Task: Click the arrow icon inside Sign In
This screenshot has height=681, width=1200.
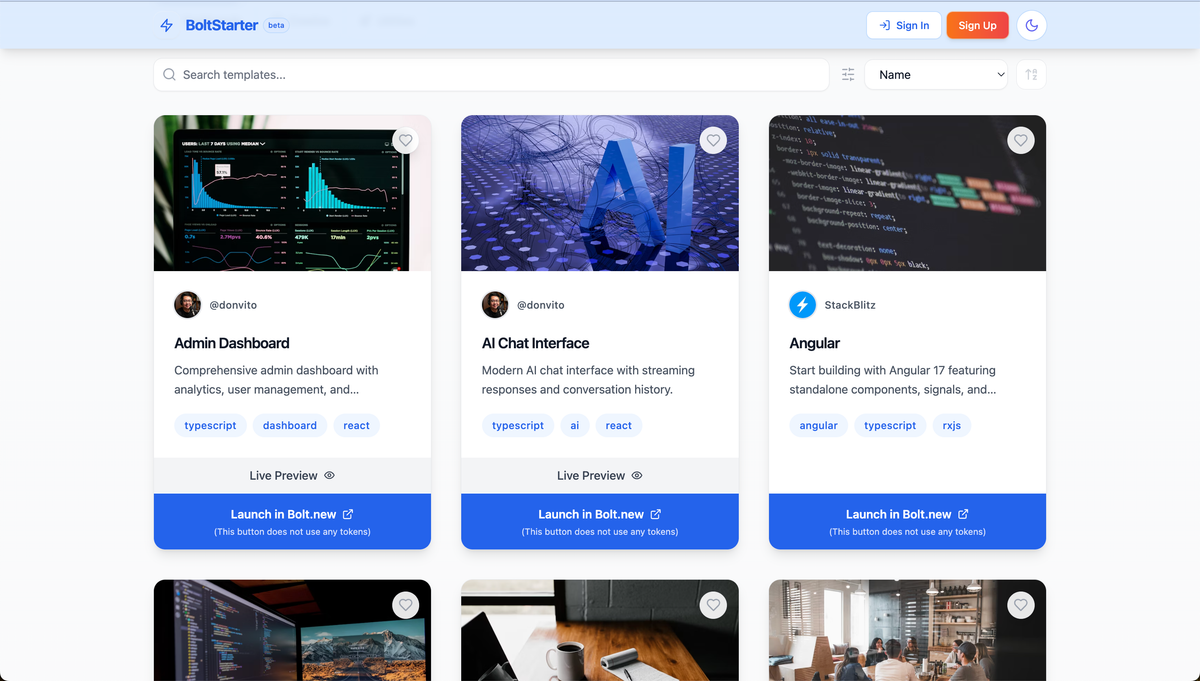Action: (x=884, y=25)
